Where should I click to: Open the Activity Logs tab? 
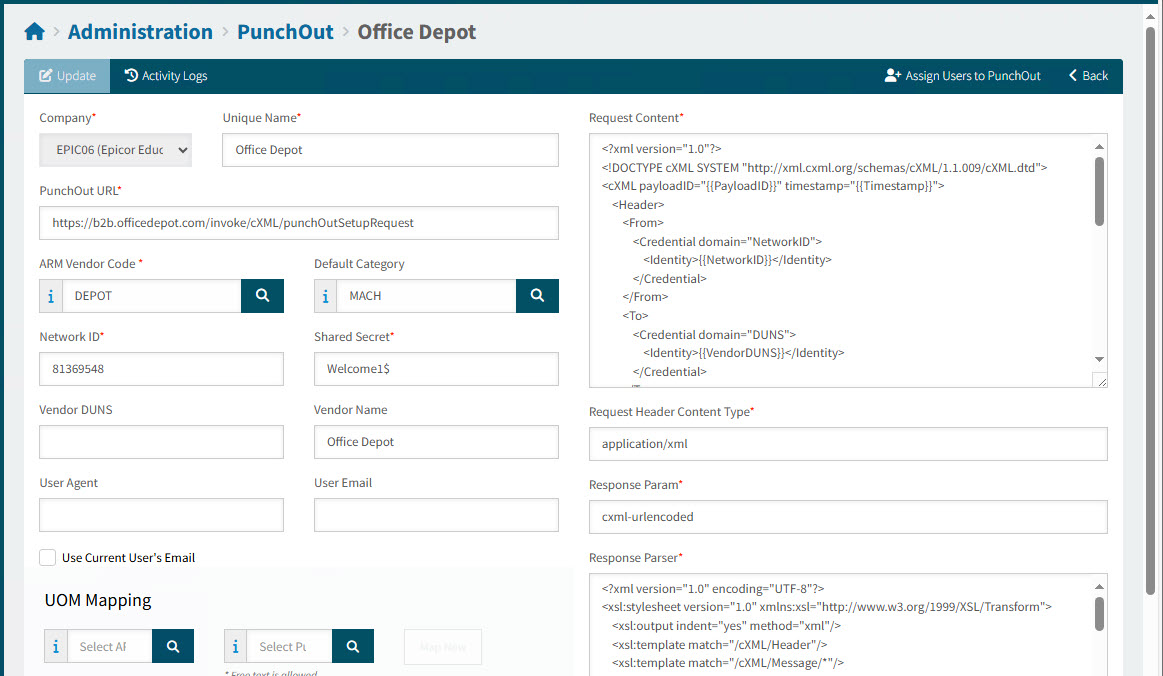166,76
